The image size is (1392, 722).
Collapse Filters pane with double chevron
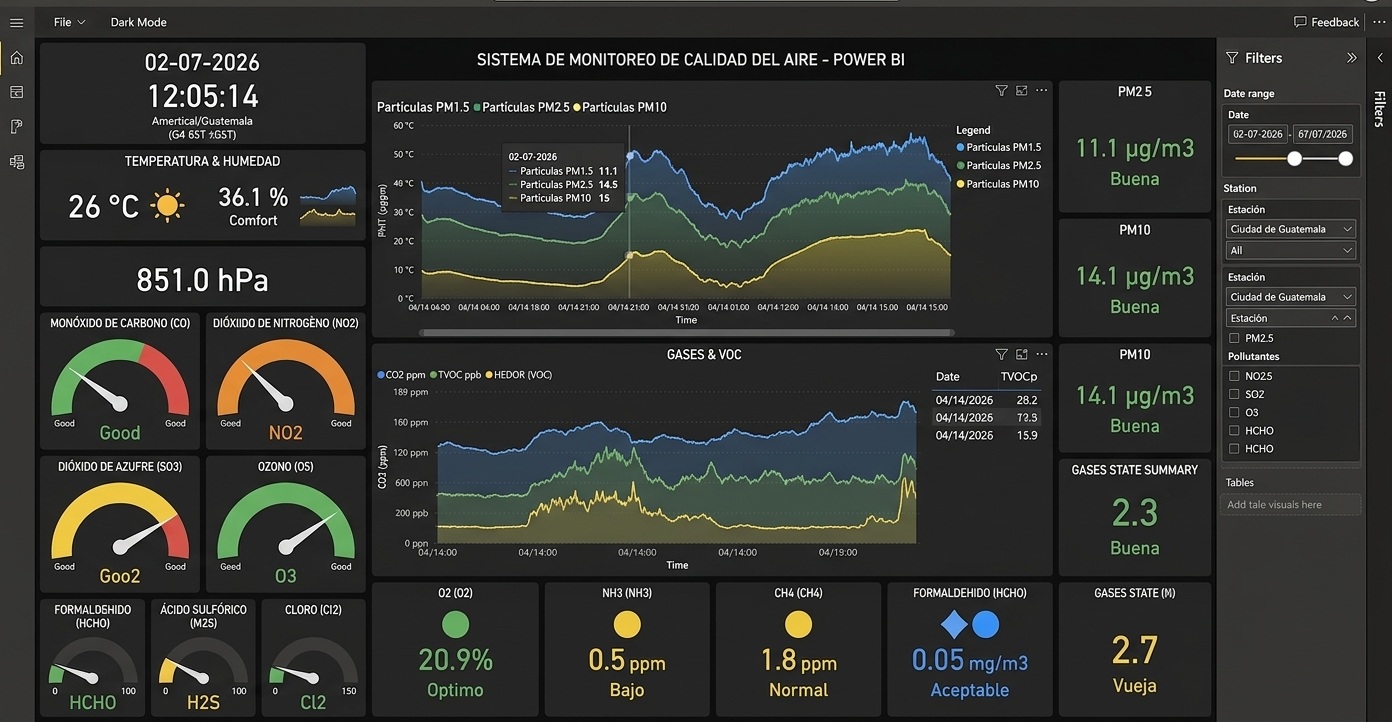point(1351,58)
